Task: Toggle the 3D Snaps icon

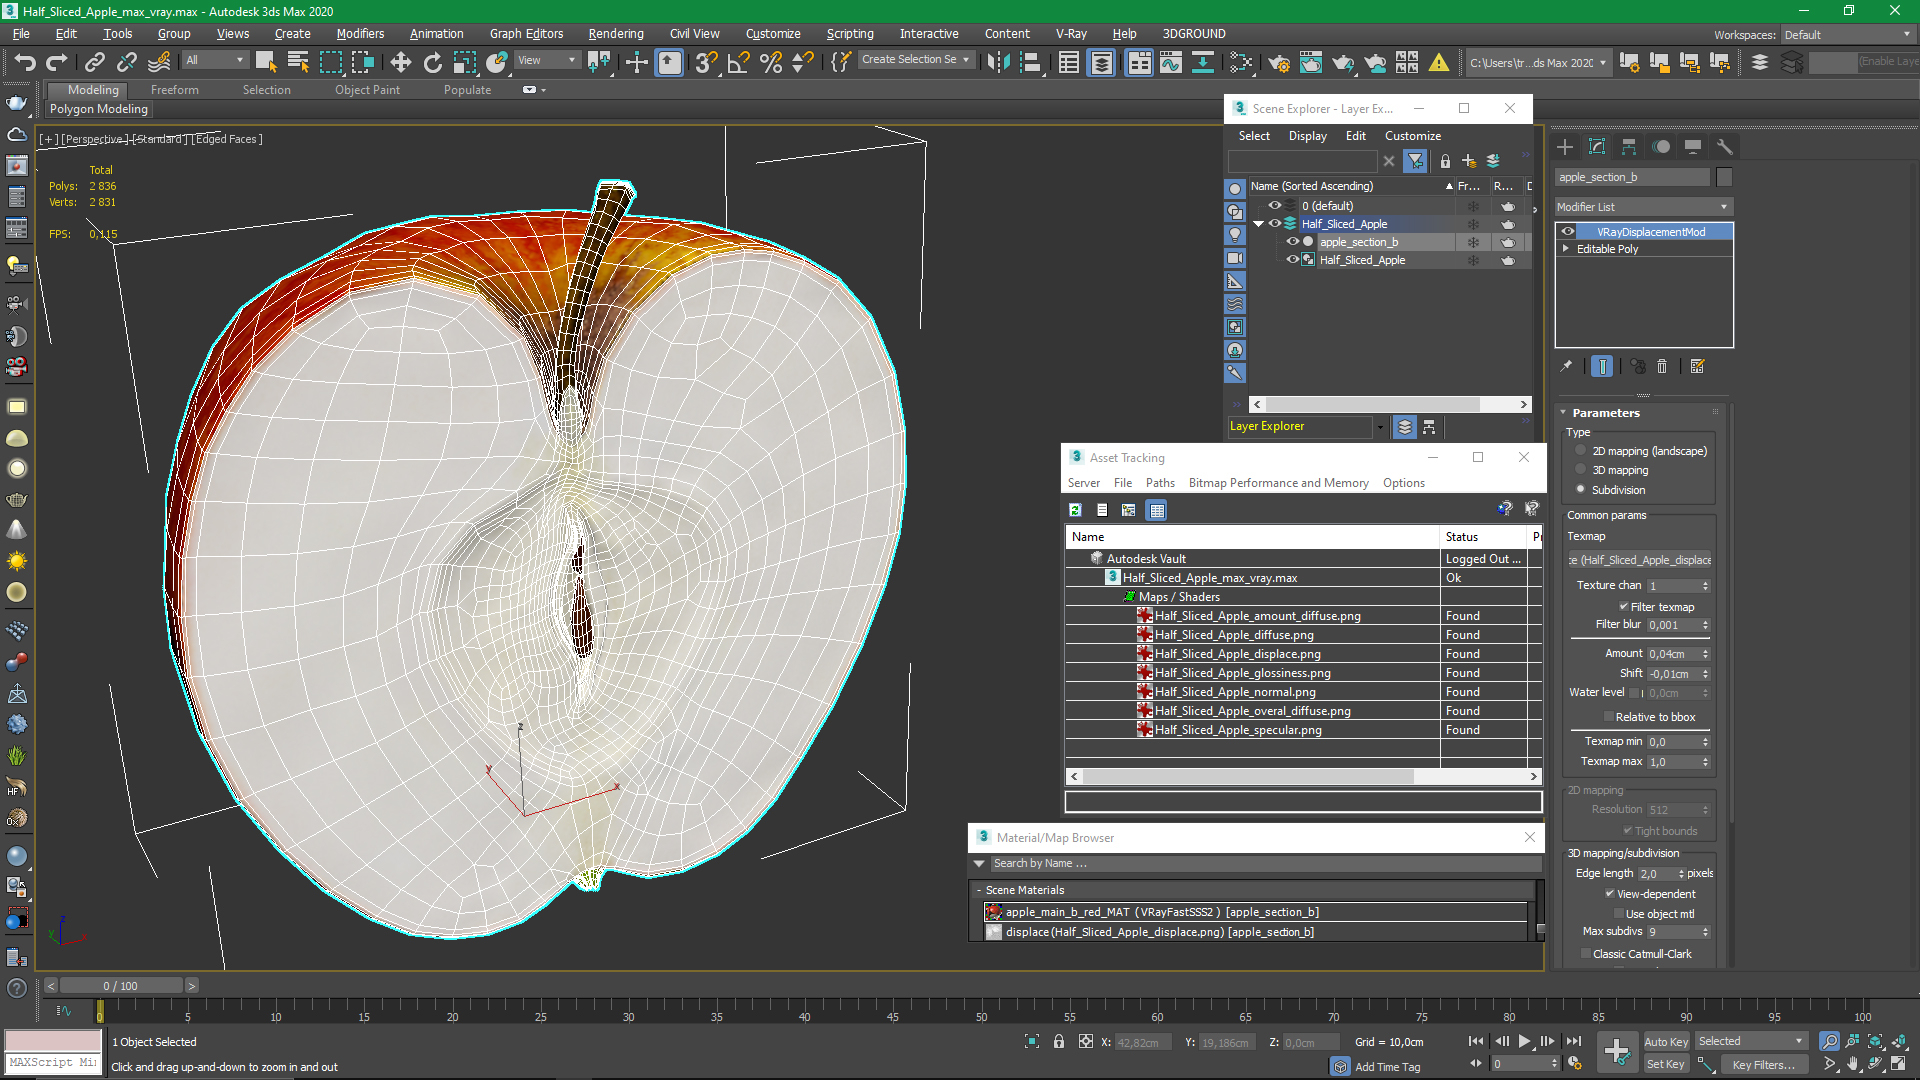Action: tap(706, 62)
